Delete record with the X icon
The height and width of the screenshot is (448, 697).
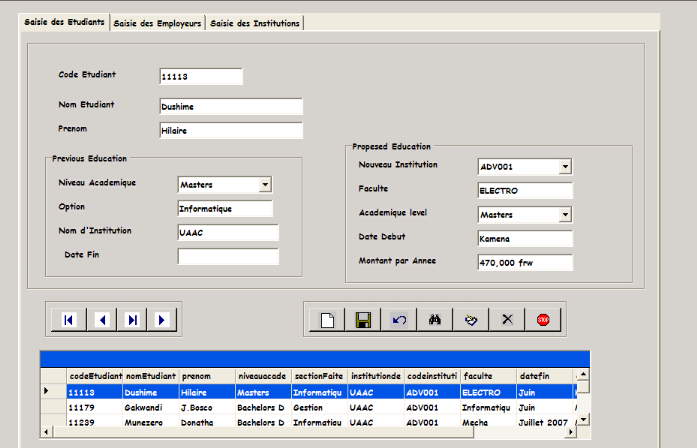(x=507, y=320)
